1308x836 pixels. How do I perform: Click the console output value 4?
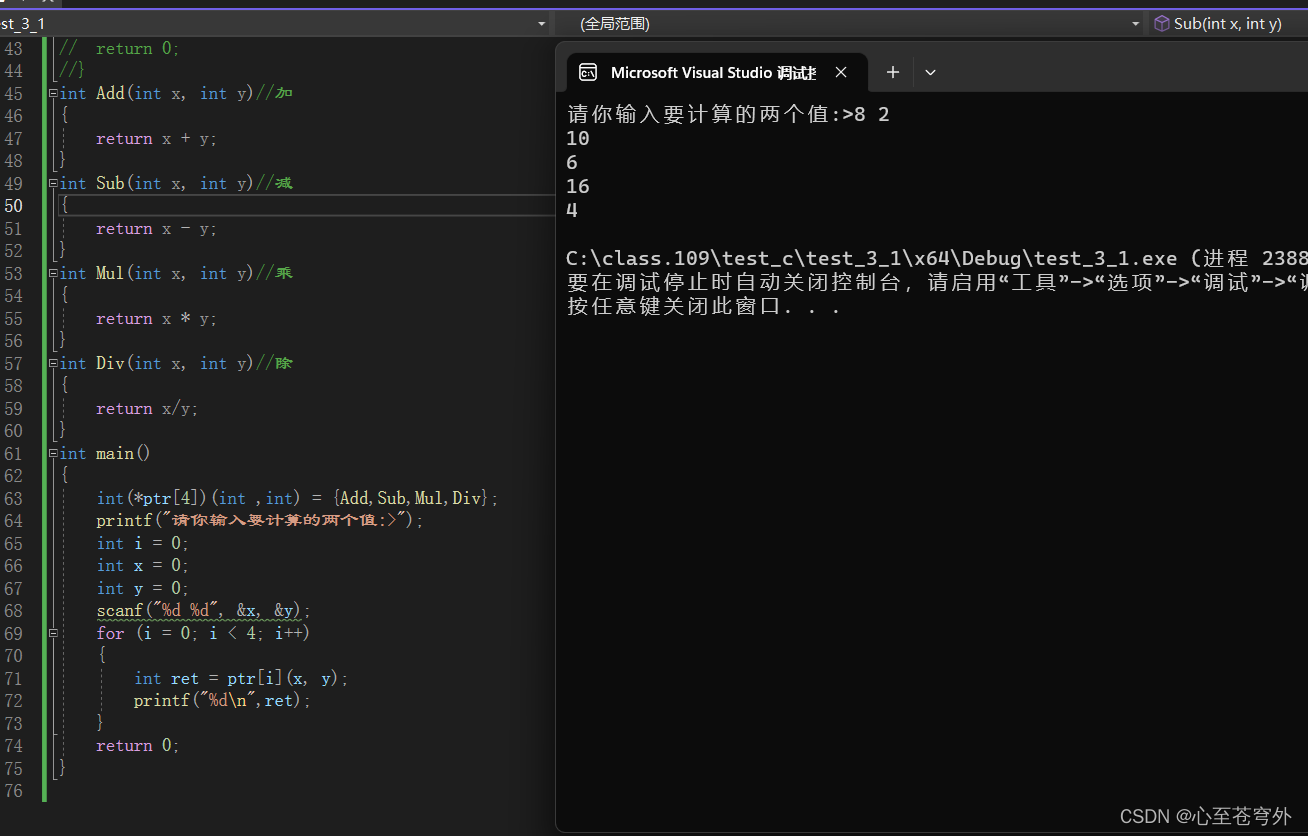click(572, 210)
